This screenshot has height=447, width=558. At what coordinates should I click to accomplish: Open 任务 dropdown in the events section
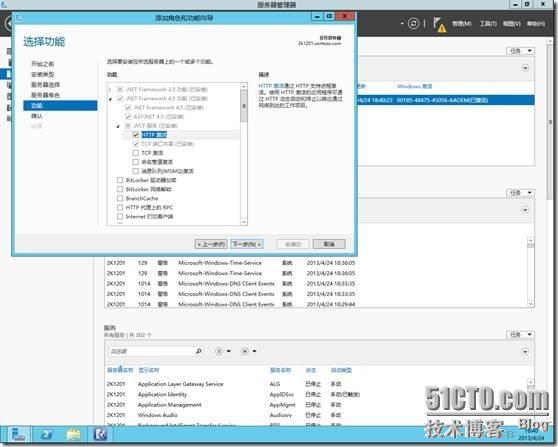520,193
